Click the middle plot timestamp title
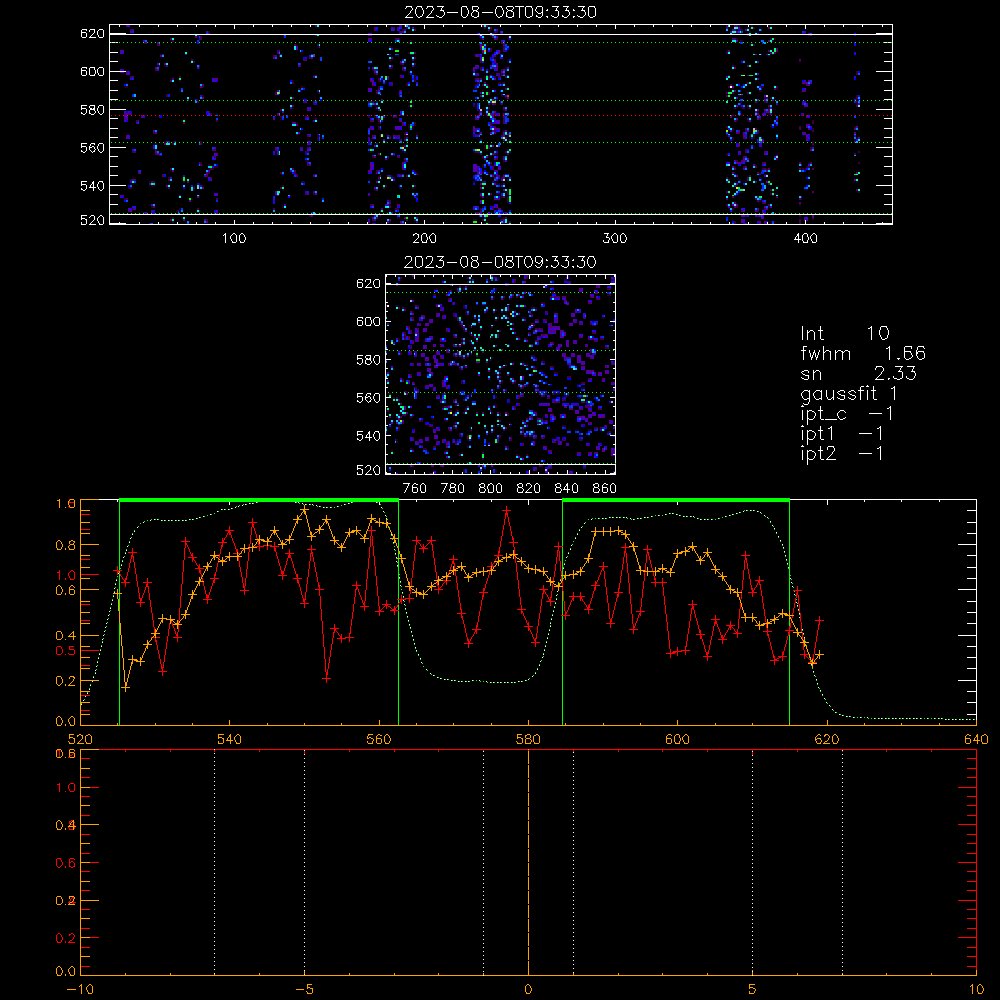Viewport: 1000px width, 1000px height. click(x=501, y=262)
